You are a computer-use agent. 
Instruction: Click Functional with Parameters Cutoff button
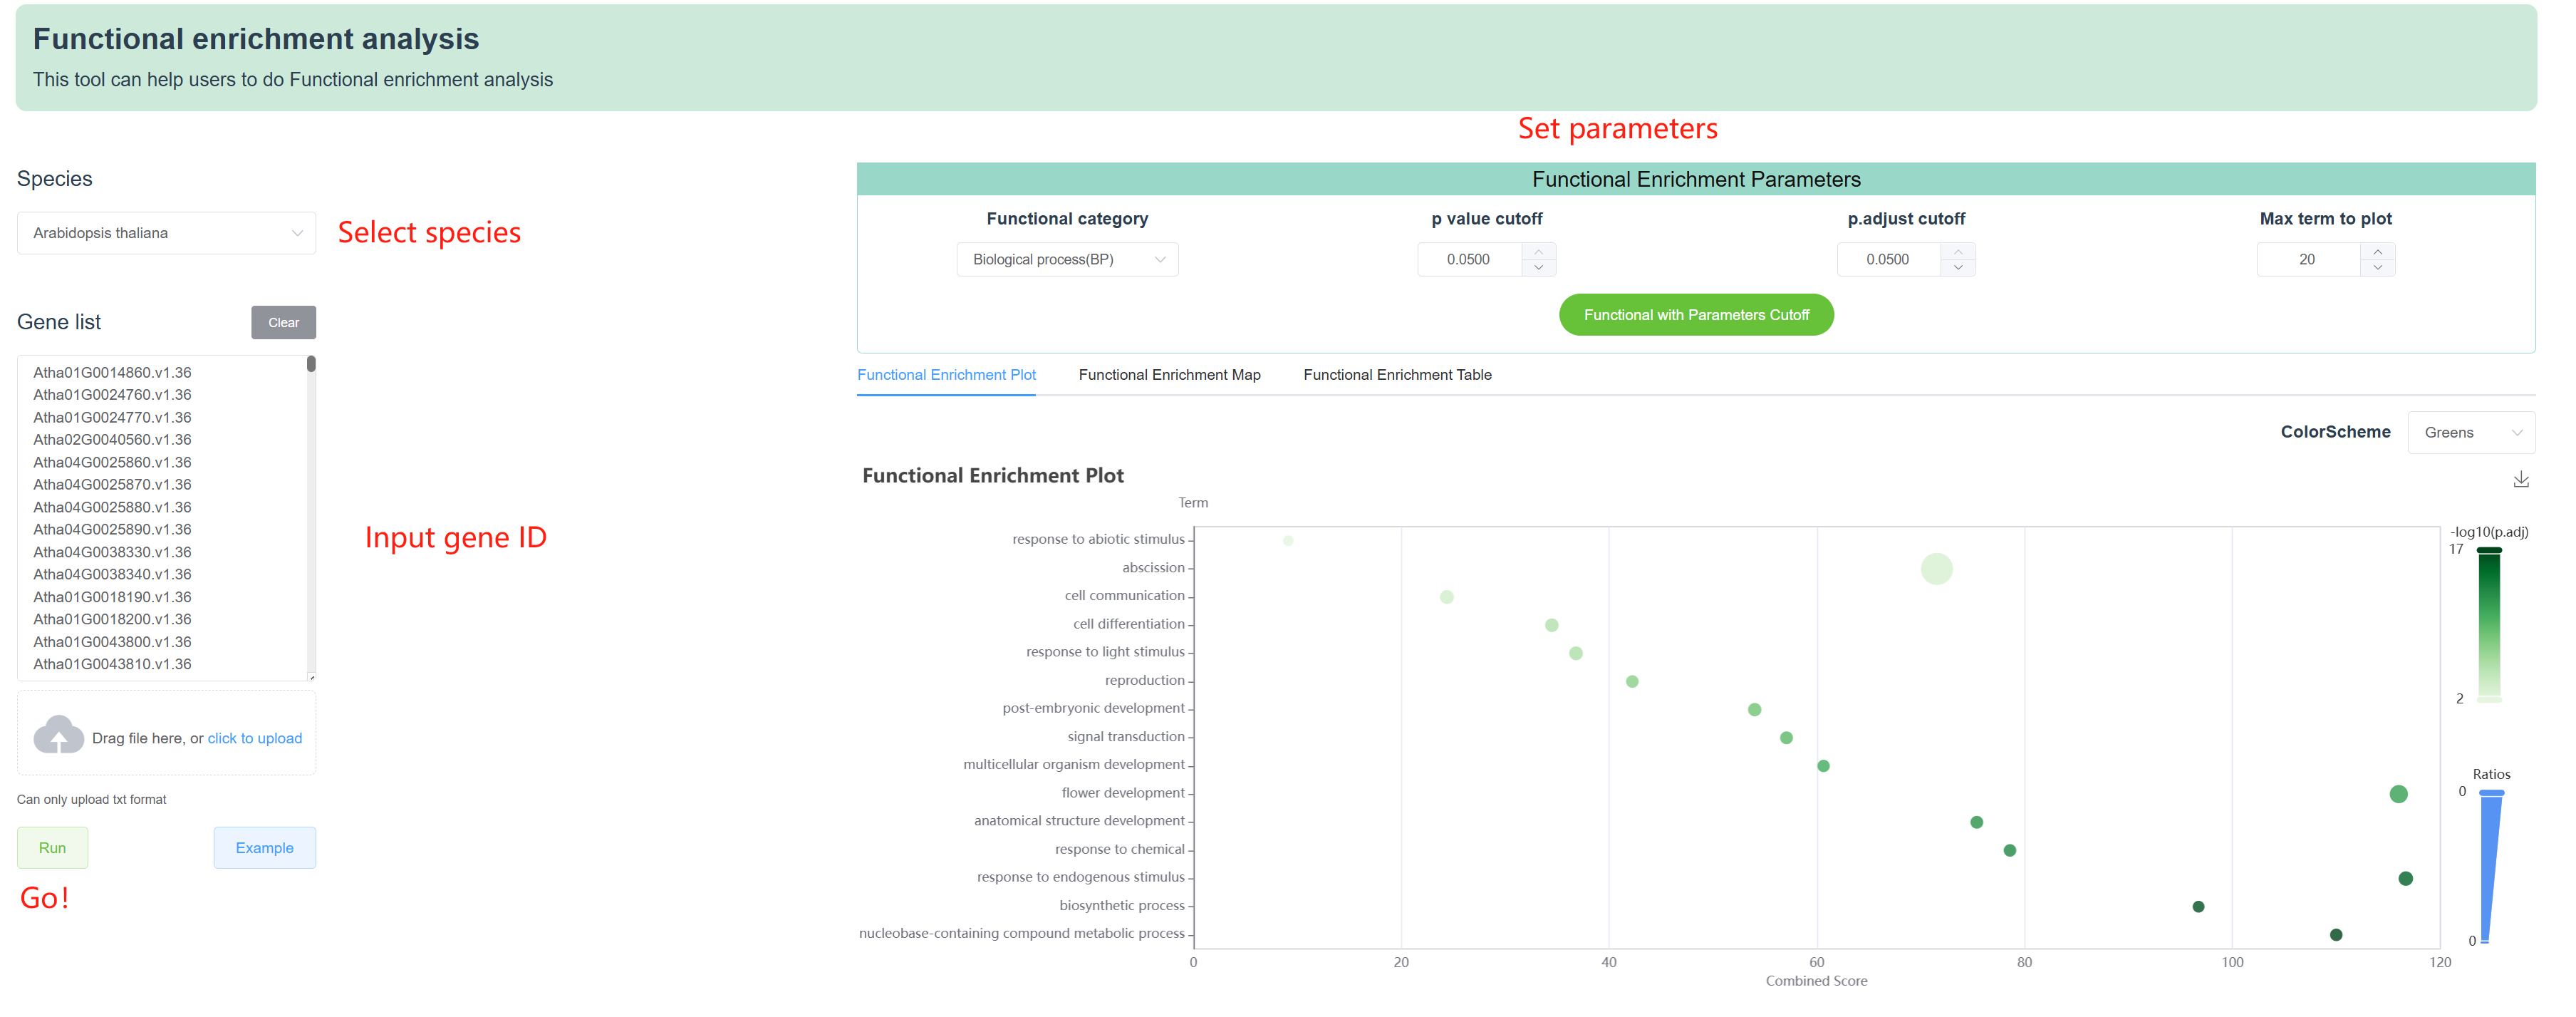click(x=1696, y=315)
